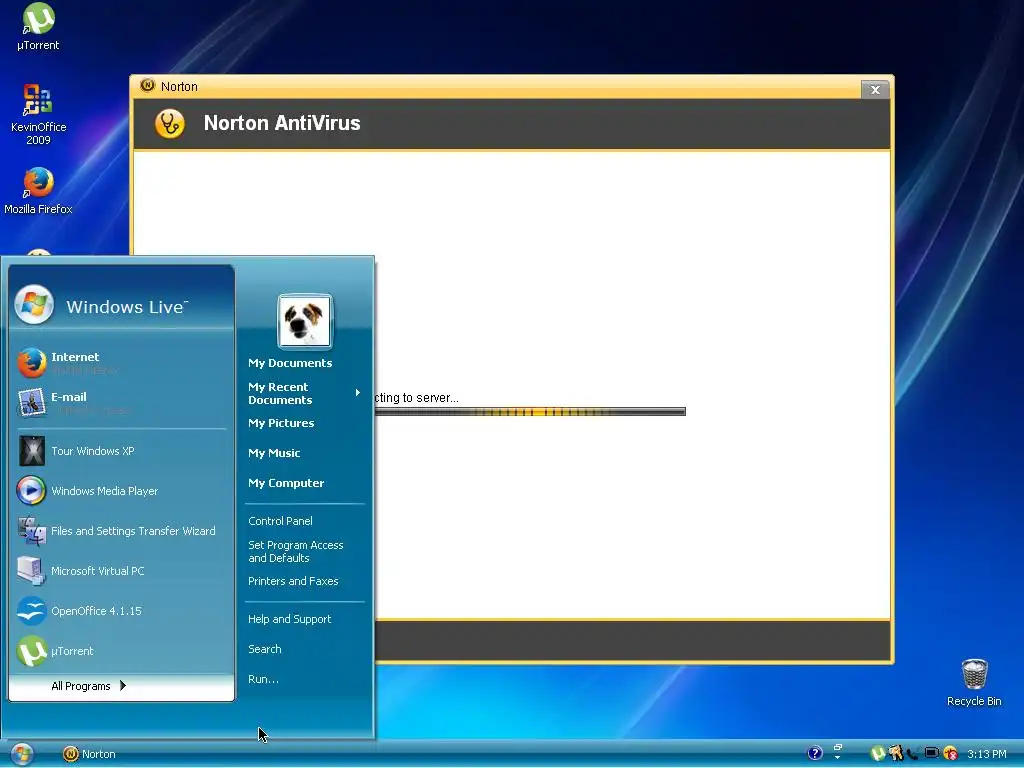1024x768 pixels.
Task: Click the Norton stethoscope logo icon
Action: pos(170,123)
